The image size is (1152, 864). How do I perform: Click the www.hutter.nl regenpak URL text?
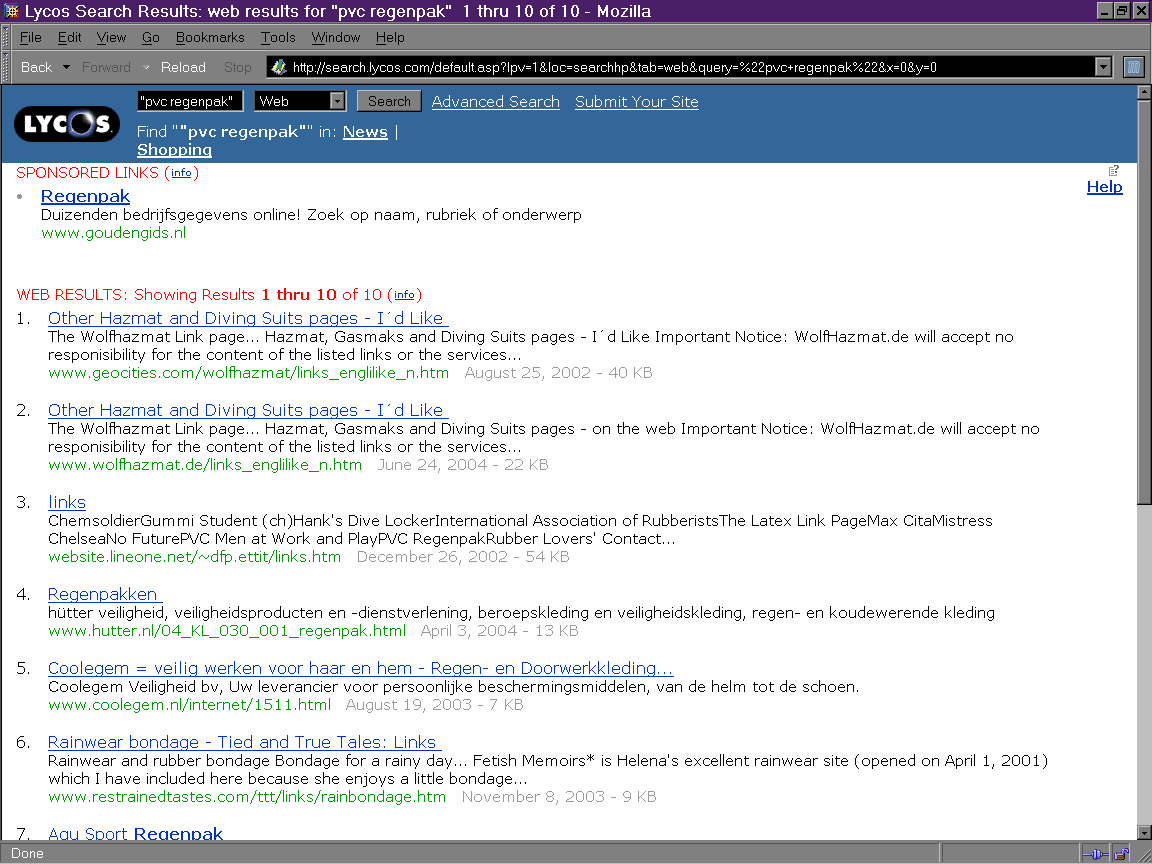click(227, 630)
